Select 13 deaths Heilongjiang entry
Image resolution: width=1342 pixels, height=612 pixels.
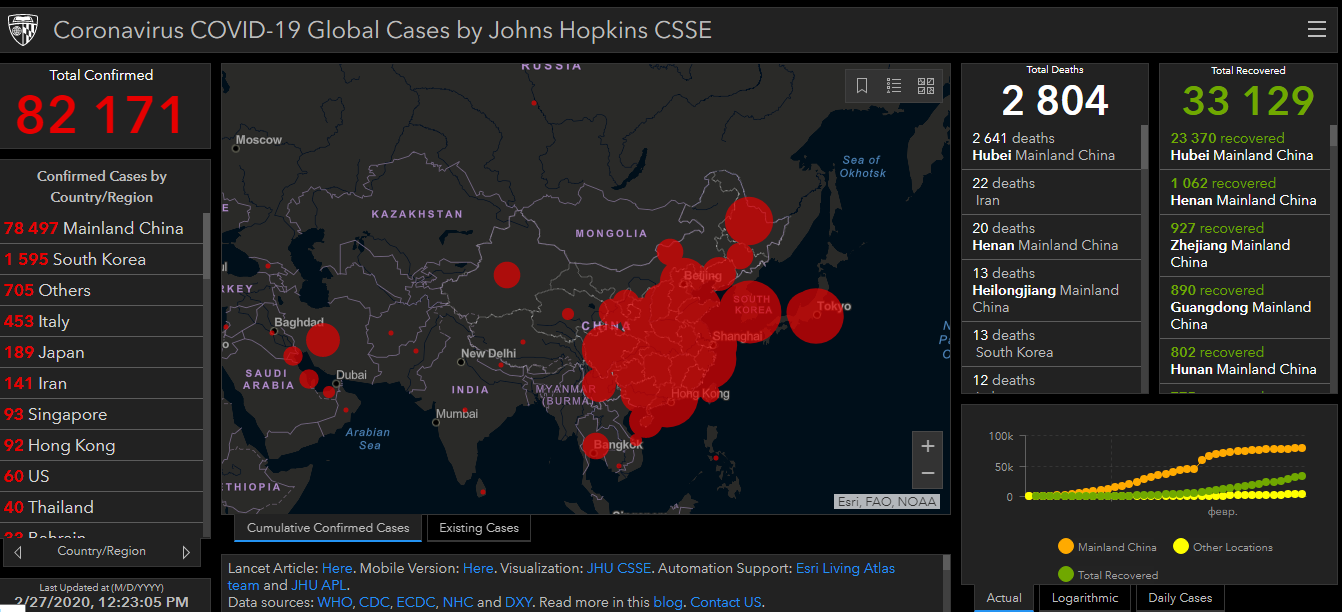tap(1051, 290)
